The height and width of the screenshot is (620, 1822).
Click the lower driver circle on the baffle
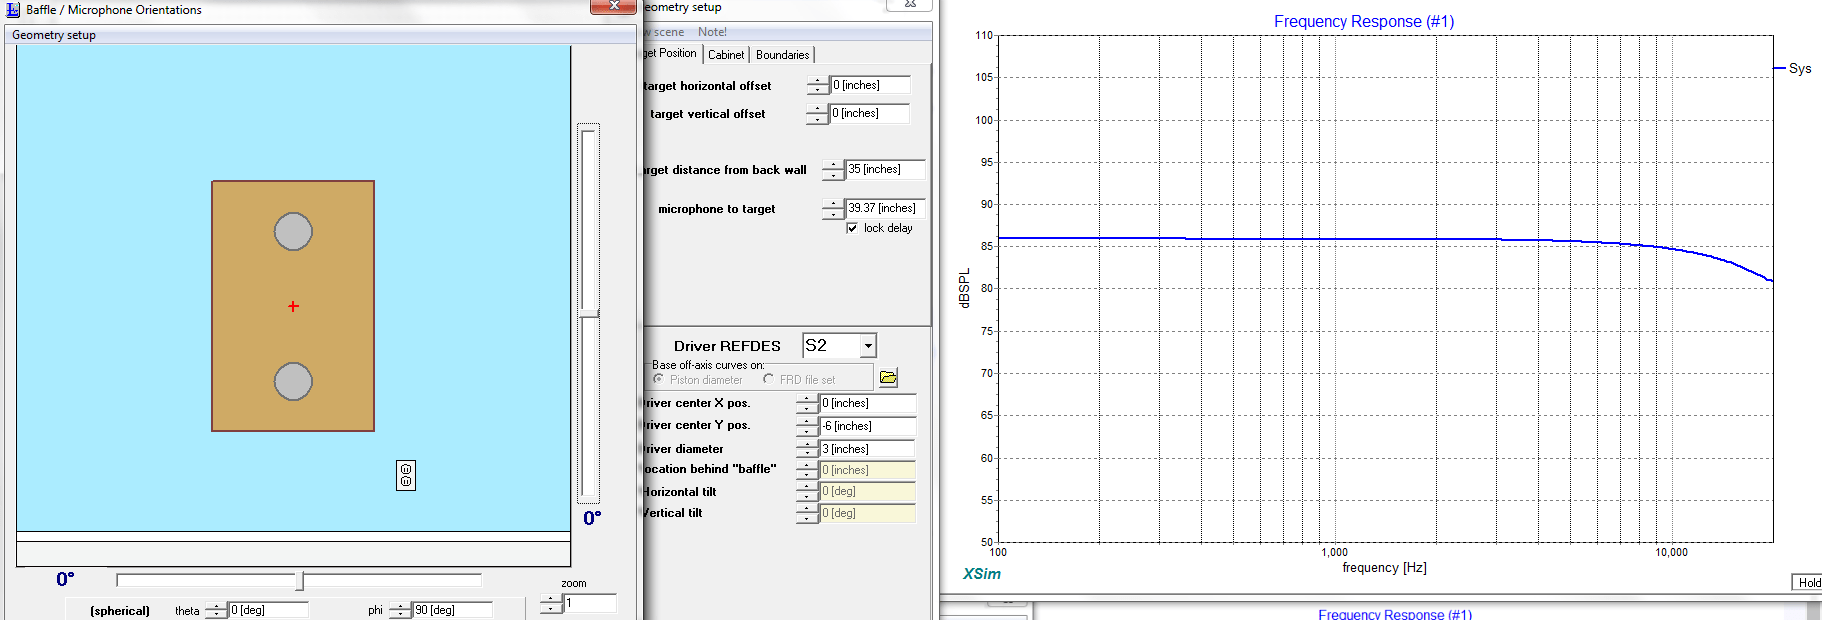tap(293, 381)
